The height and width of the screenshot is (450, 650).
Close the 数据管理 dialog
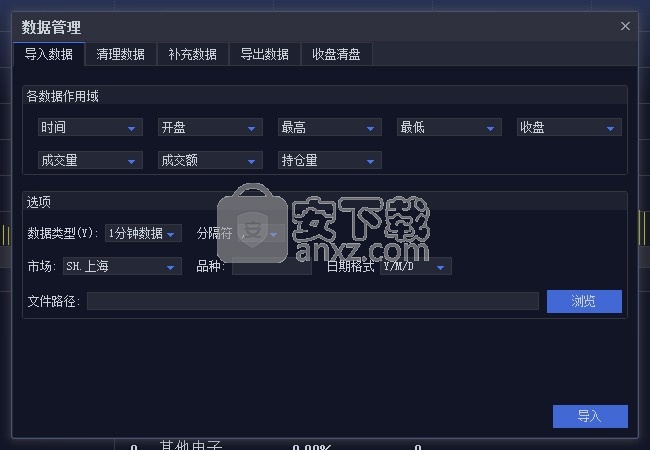(625, 26)
